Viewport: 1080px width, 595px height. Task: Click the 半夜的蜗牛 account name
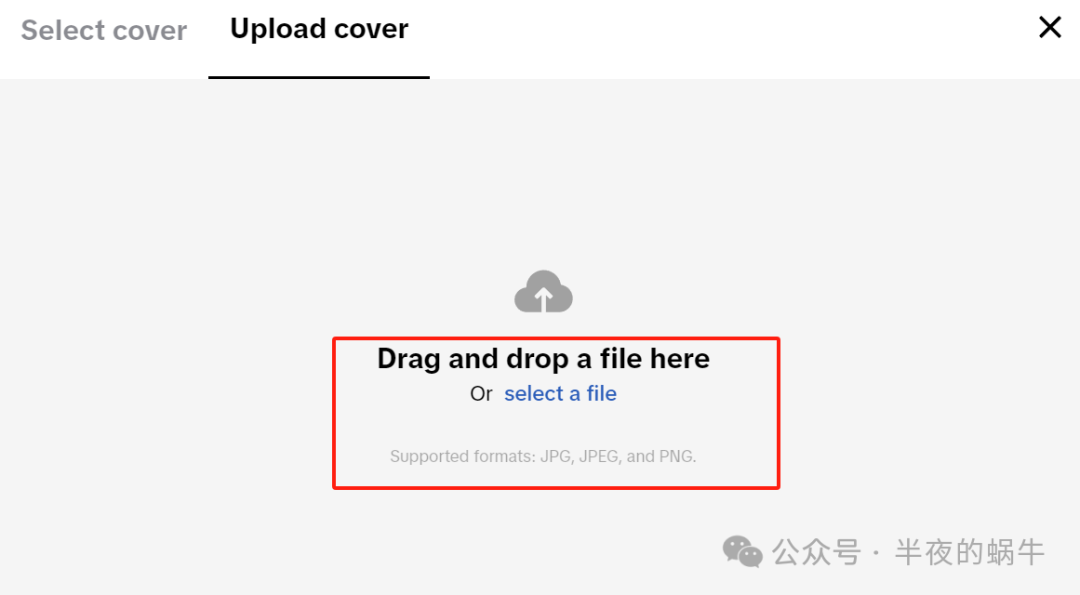[x=969, y=552]
